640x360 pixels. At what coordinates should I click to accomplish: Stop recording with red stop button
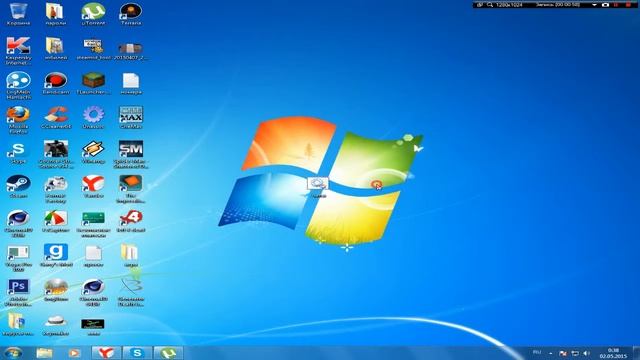click(x=628, y=5)
